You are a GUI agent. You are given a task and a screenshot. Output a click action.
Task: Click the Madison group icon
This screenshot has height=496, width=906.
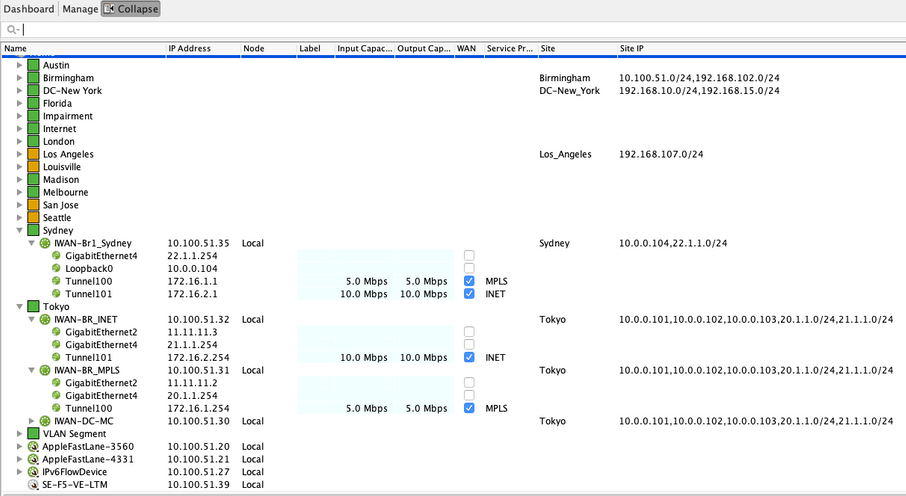pos(34,180)
